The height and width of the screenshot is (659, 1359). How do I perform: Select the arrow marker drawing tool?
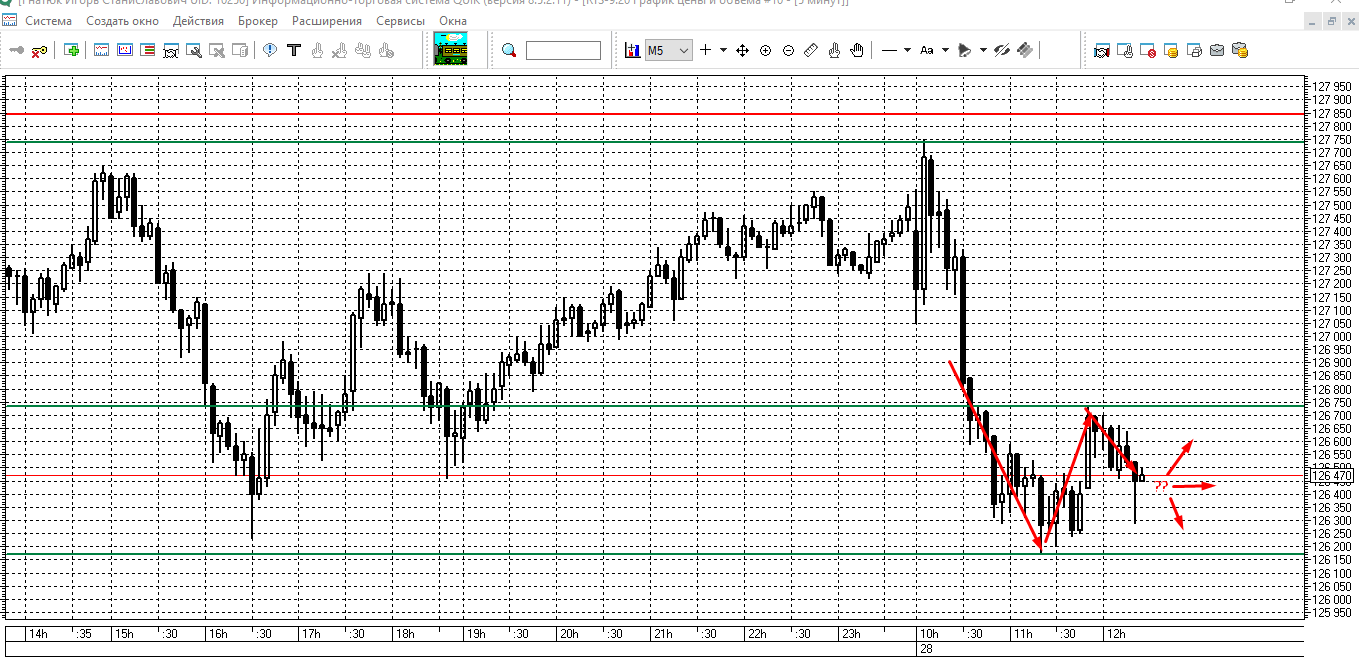click(x=964, y=50)
